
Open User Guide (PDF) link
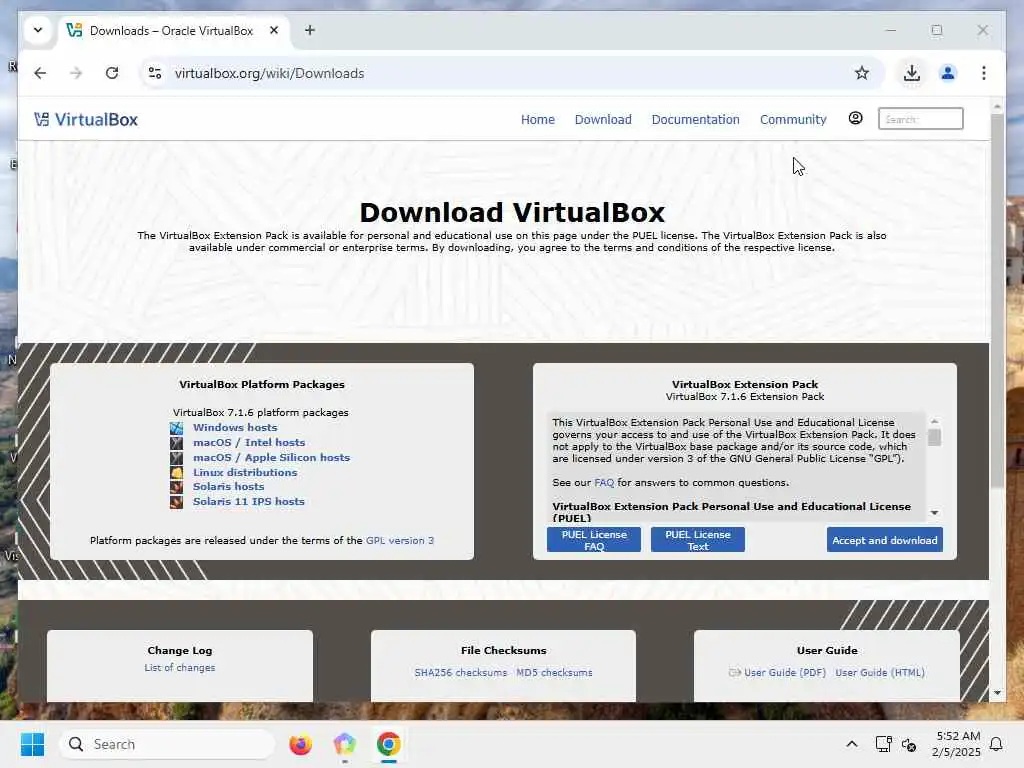coord(784,673)
